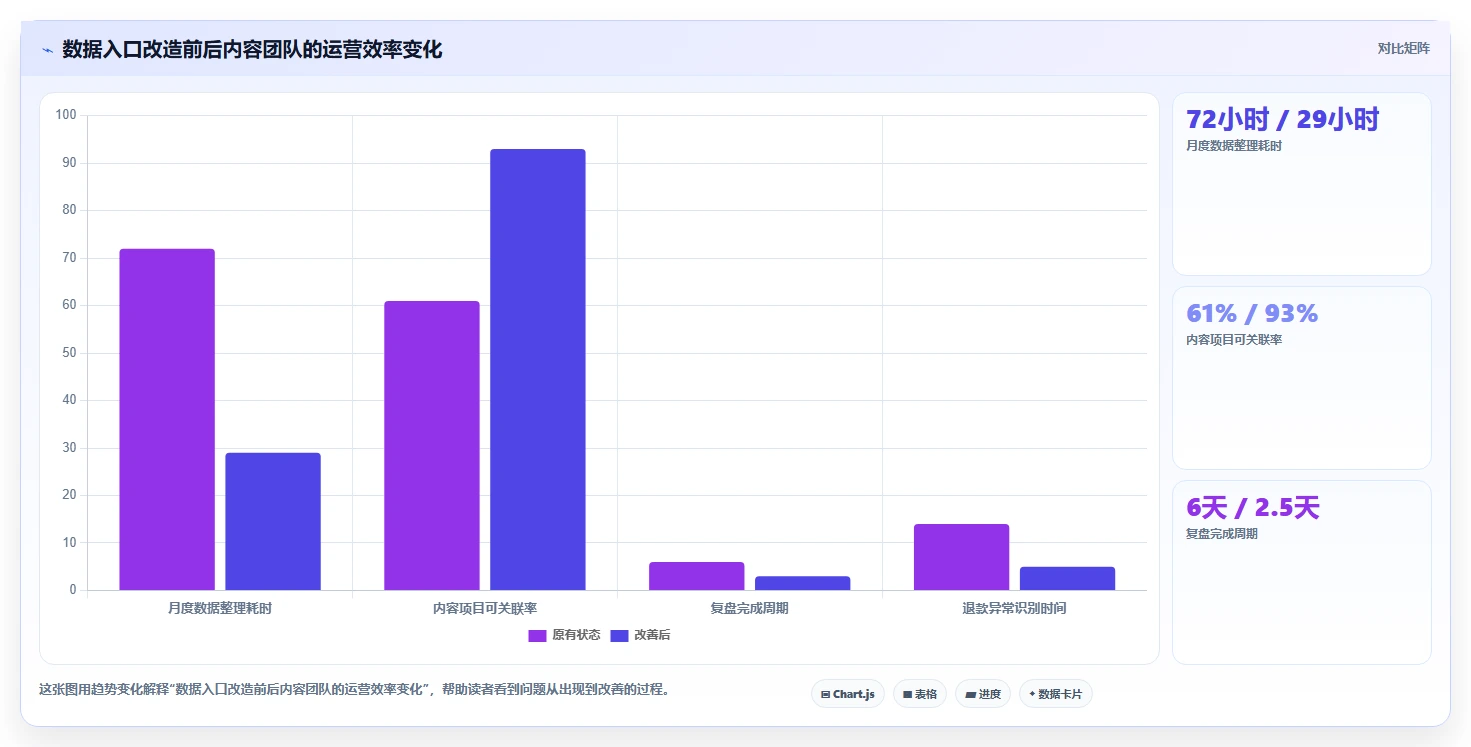The height and width of the screenshot is (747, 1471).
Task: Click the lightning icon beside the chart title
Action: [x=48, y=50]
